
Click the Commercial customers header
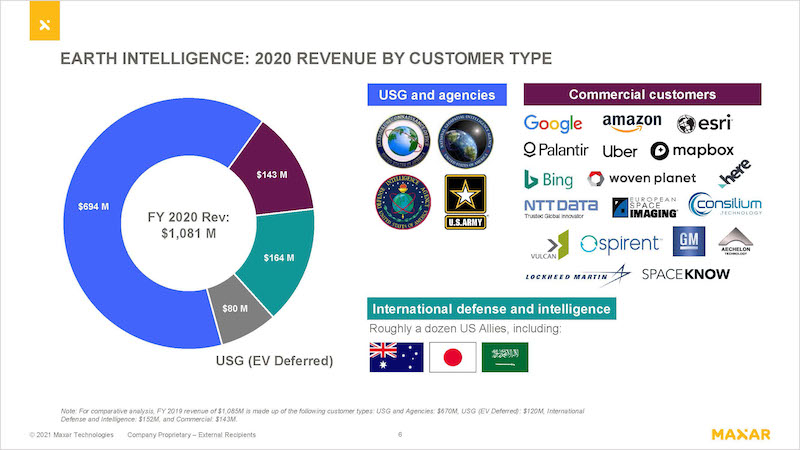coord(642,94)
